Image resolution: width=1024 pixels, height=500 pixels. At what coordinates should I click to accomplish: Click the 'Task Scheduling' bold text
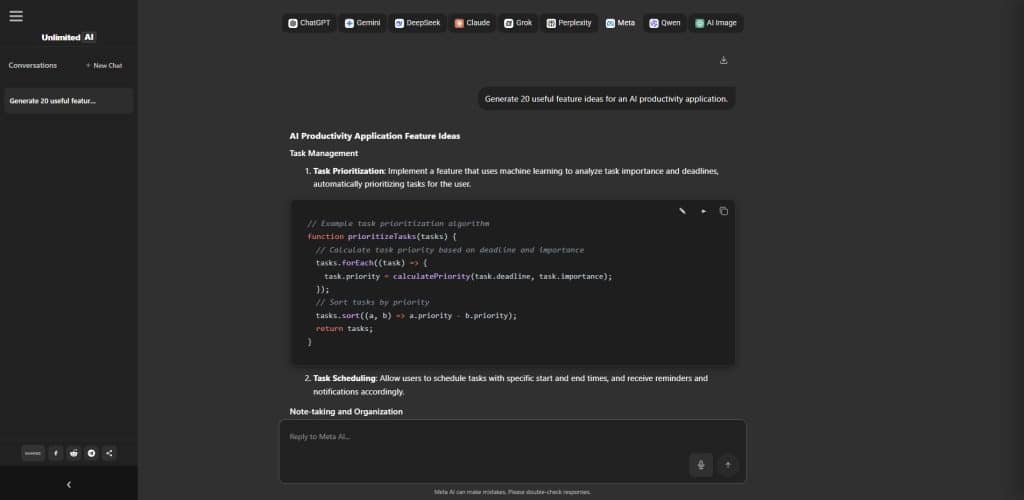point(345,378)
